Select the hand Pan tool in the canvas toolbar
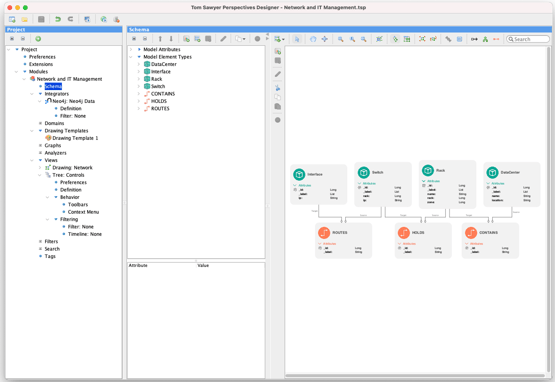The height and width of the screenshot is (382, 555). point(313,39)
